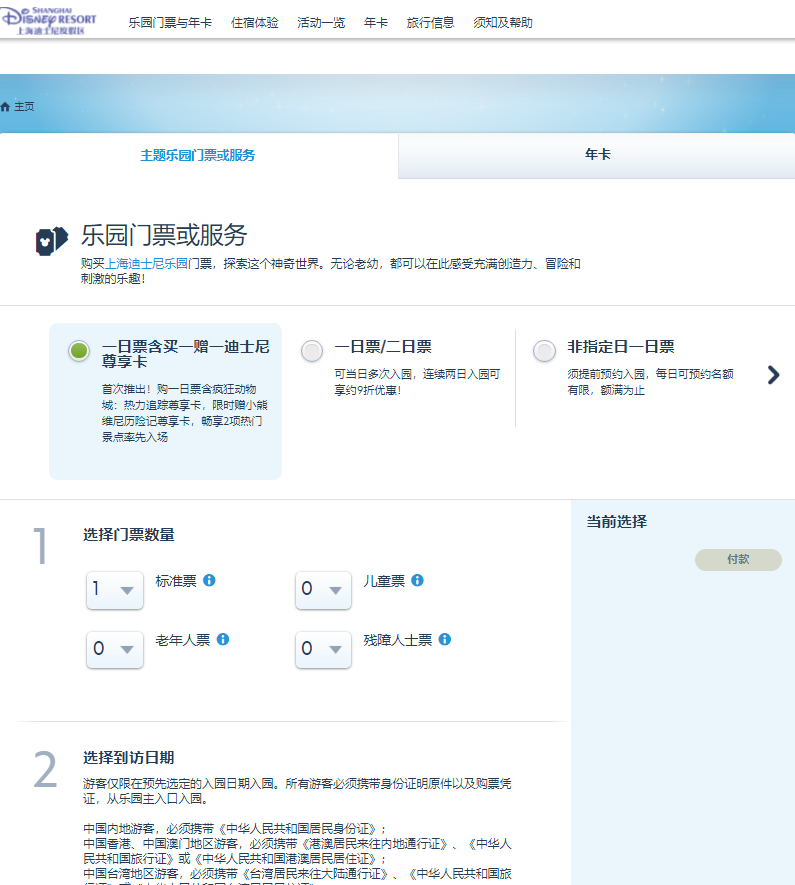Click the 儿童票 label
The height and width of the screenshot is (885, 795).
(x=384, y=581)
